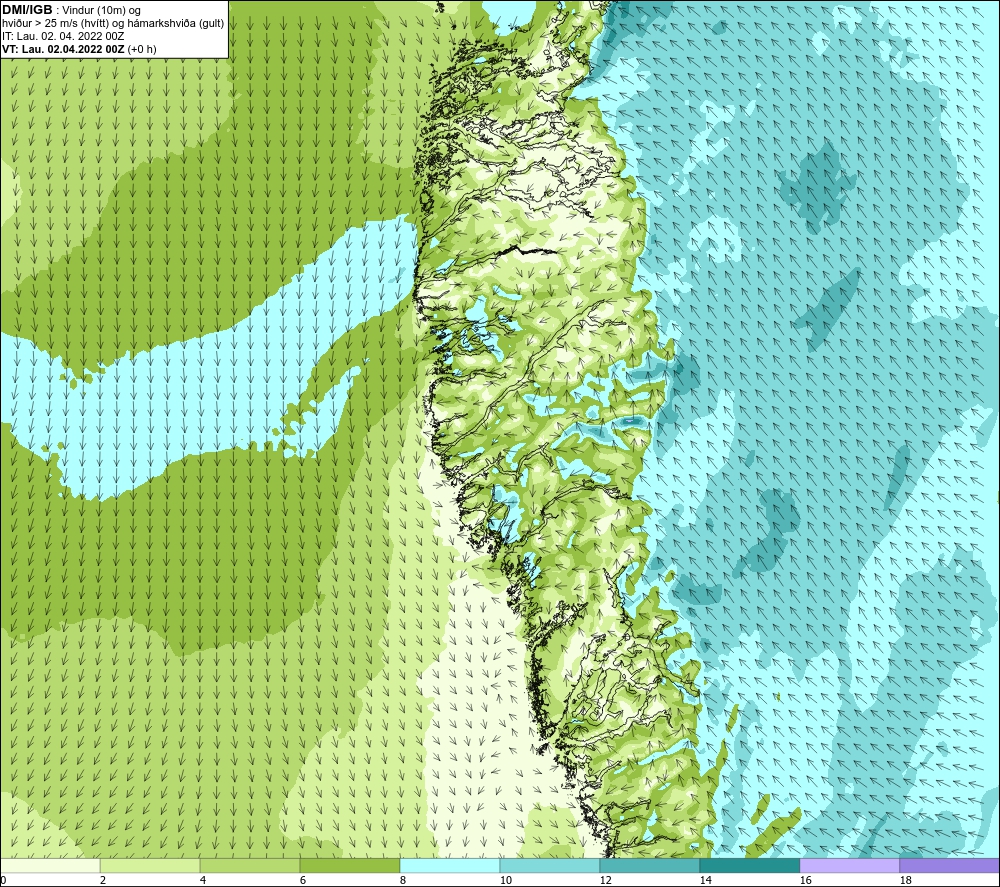Screen dimensions: 1000x887
Task: Click the scale label '8'
Action: [403, 881]
